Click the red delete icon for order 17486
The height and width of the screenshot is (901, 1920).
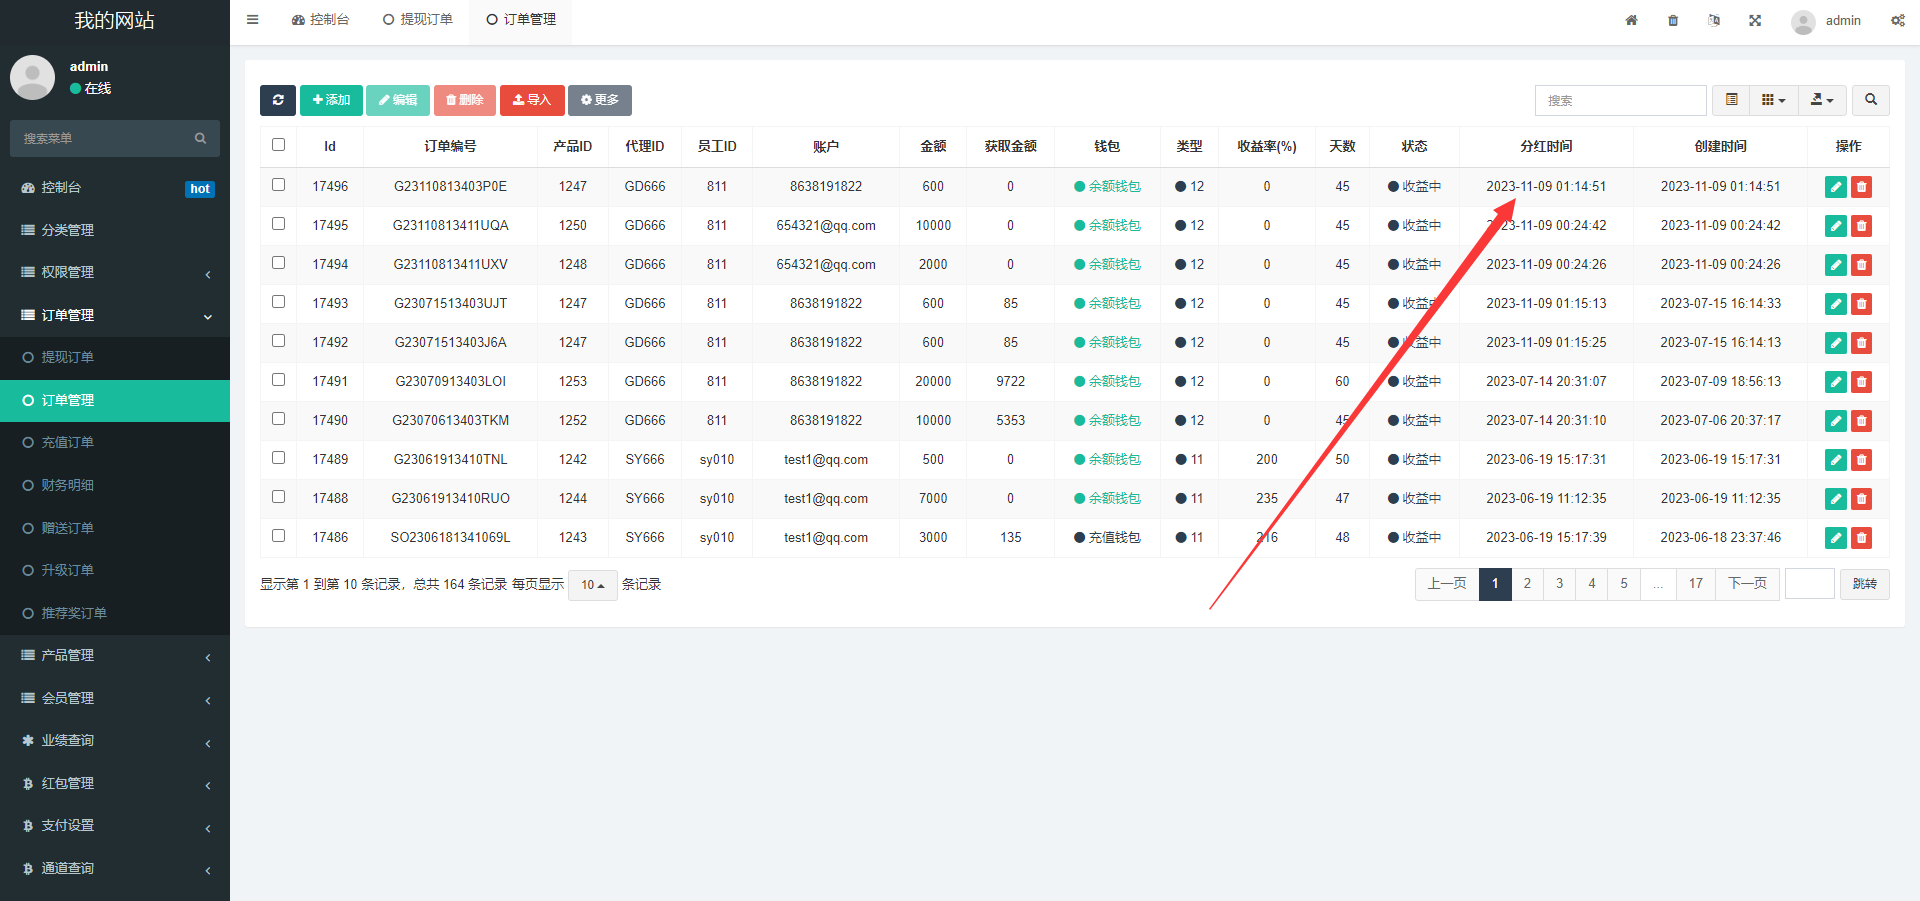click(1861, 538)
